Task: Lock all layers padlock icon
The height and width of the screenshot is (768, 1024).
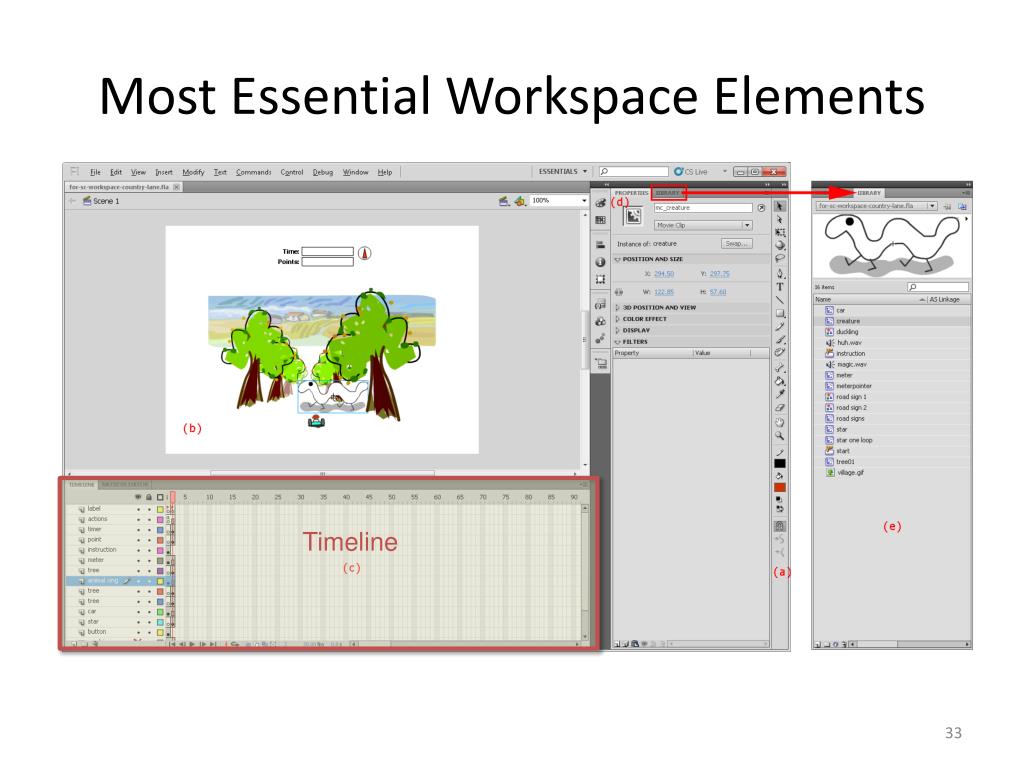Action: pos(149,498)
